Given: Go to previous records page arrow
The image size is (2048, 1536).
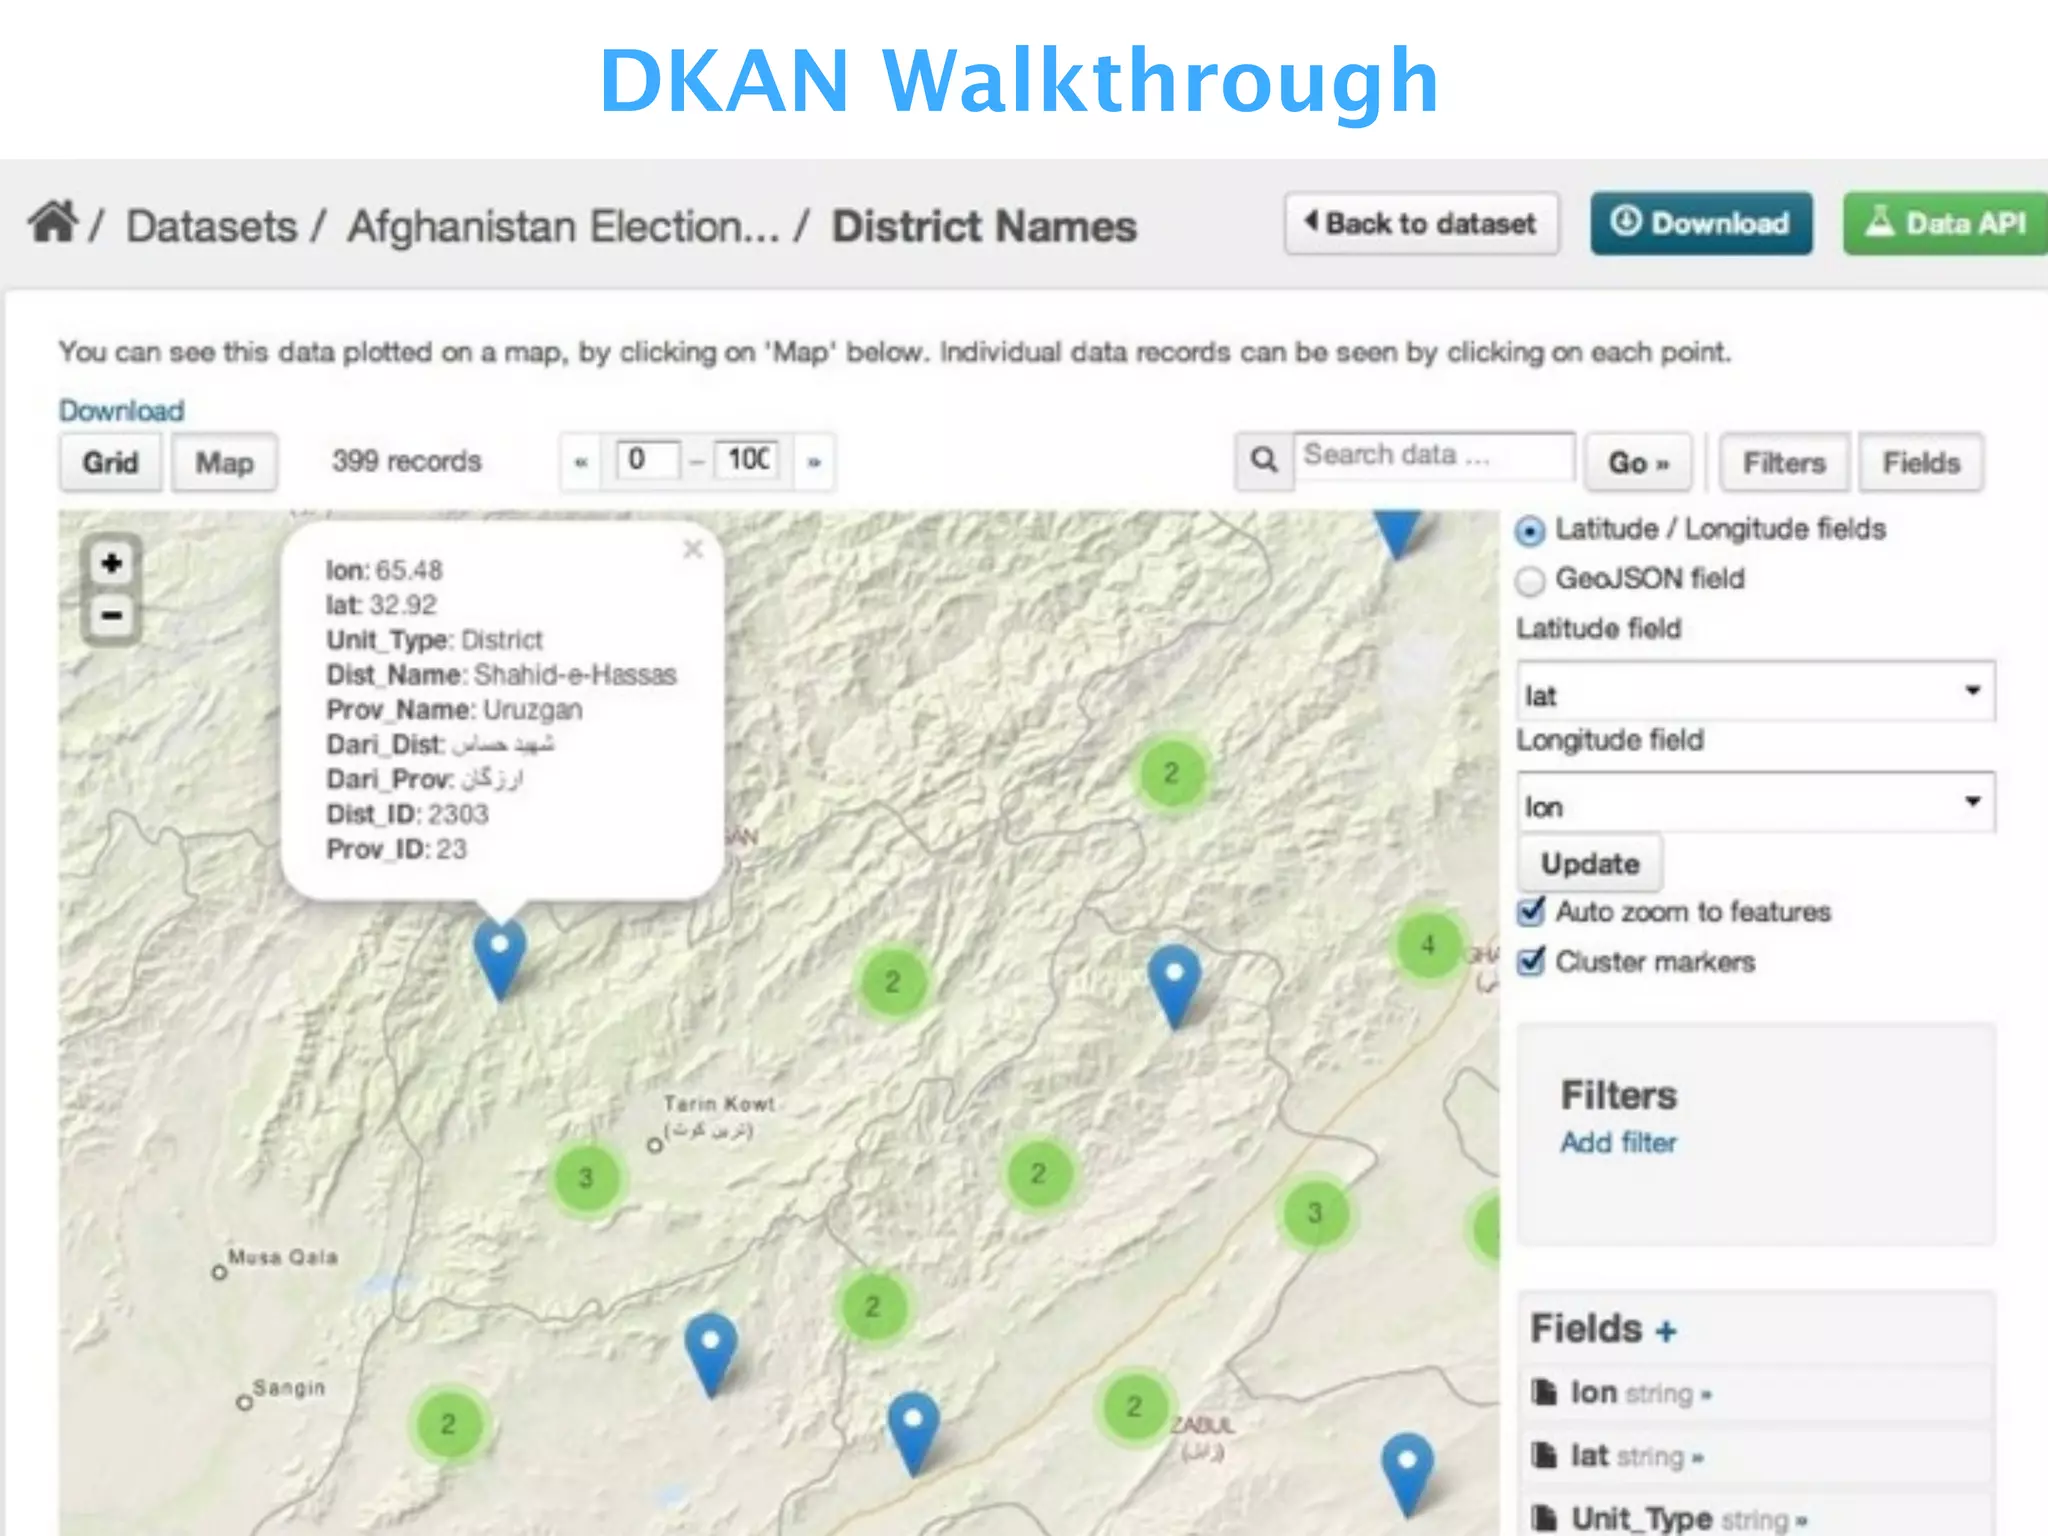Looking at the screenshot, I should (581, 462).
